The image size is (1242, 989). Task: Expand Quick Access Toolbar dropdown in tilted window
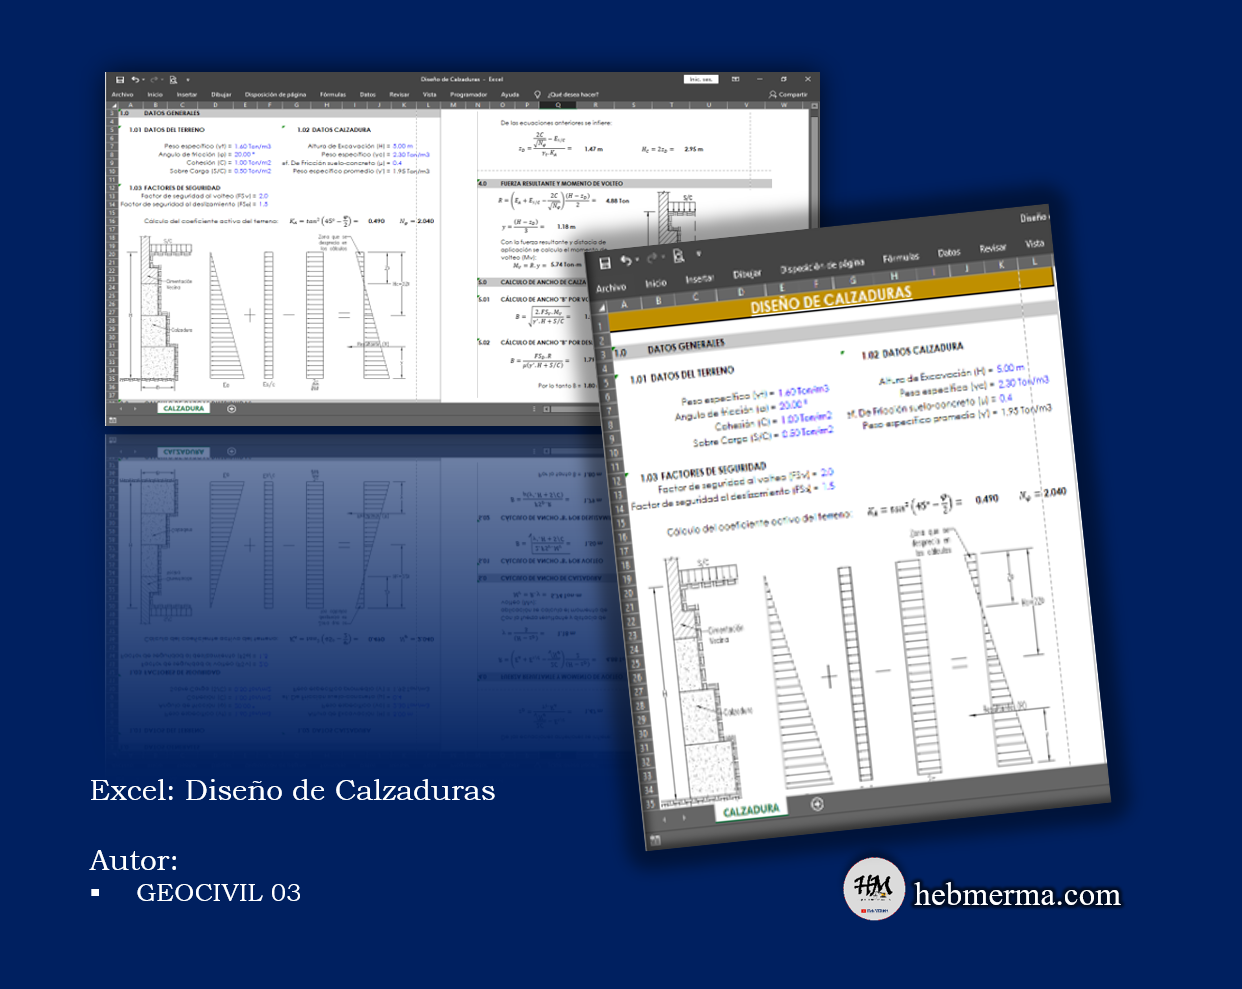[x=699, y=254]
